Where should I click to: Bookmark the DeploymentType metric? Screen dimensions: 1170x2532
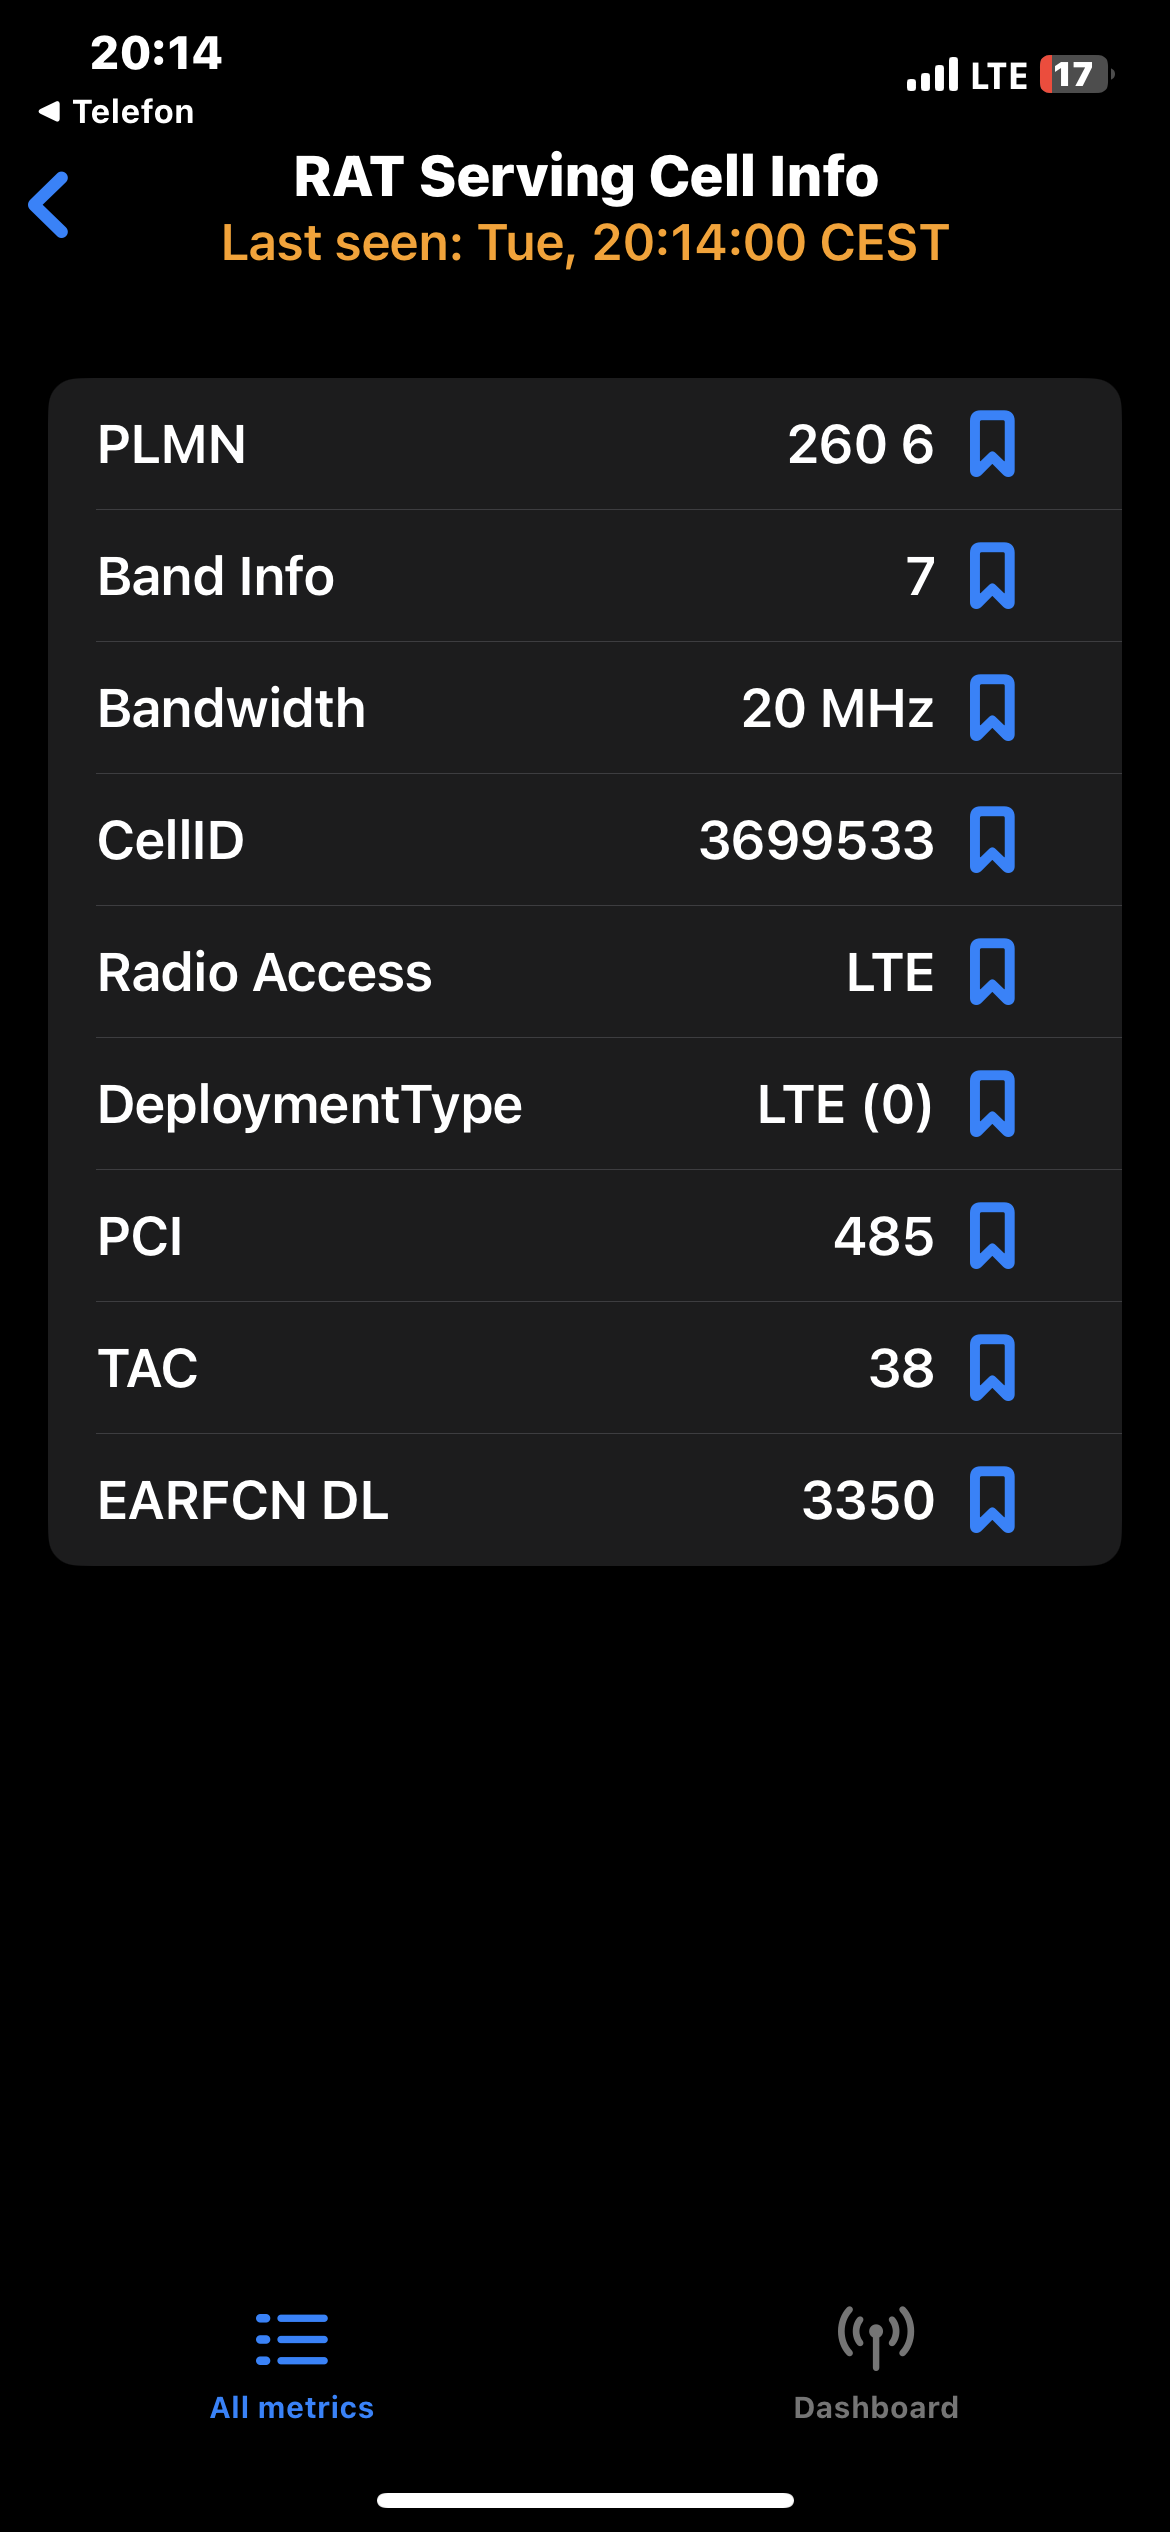point(992,1104)
